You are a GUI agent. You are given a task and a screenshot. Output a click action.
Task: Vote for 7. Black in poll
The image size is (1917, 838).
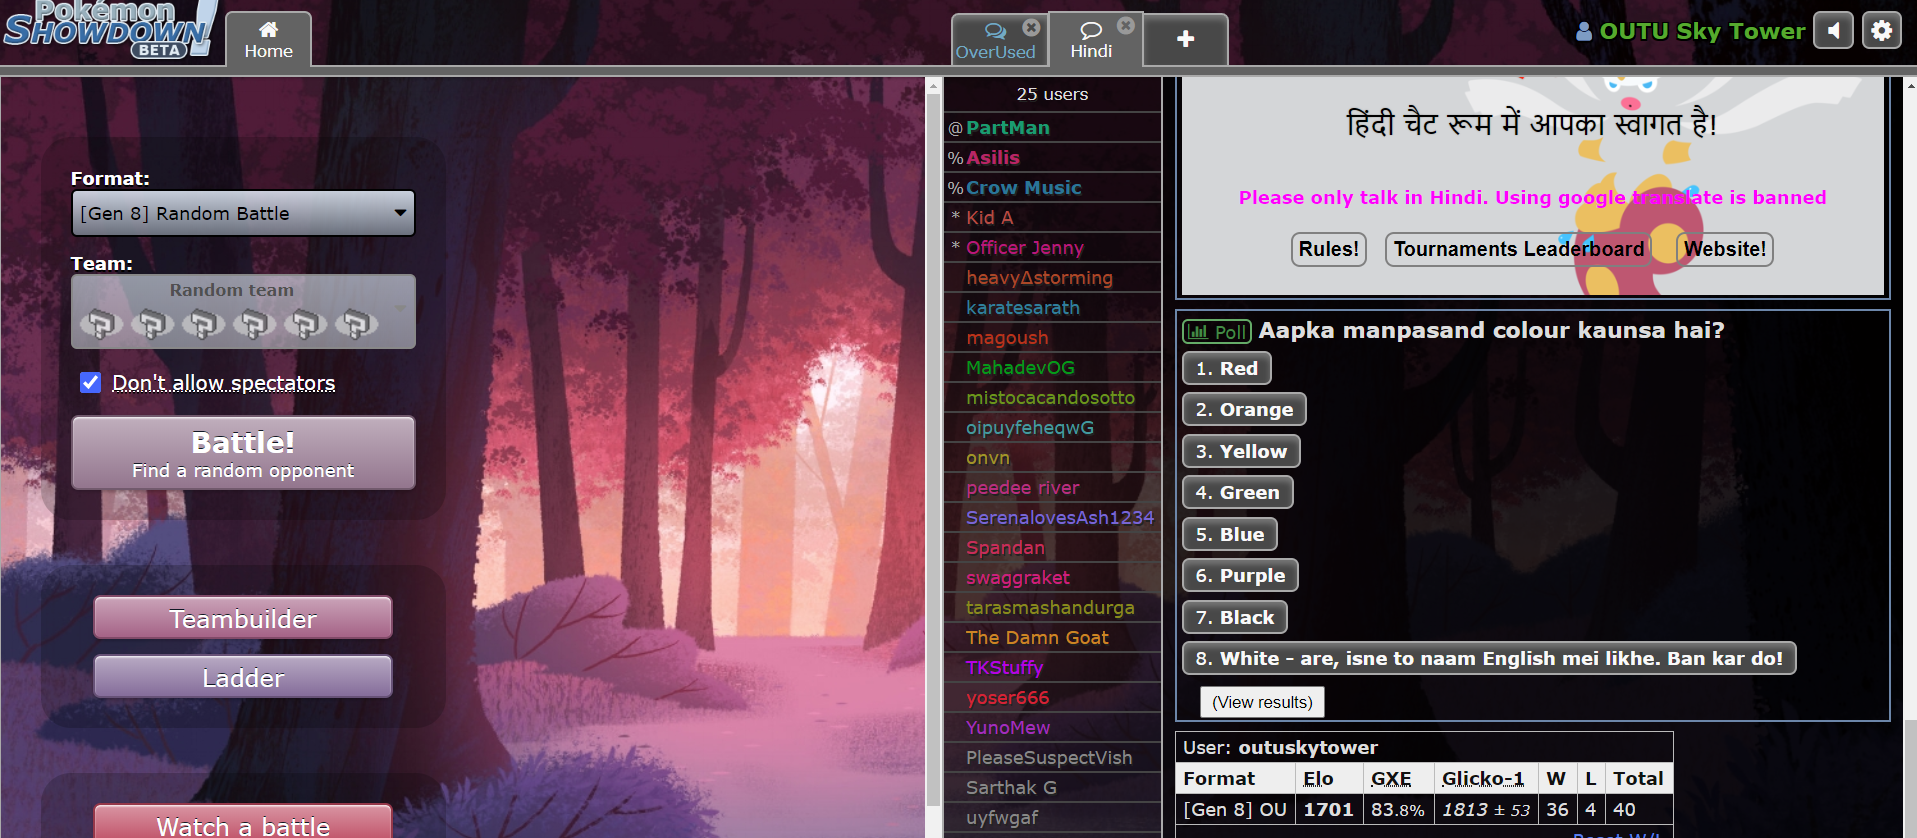click(1235, 617)
